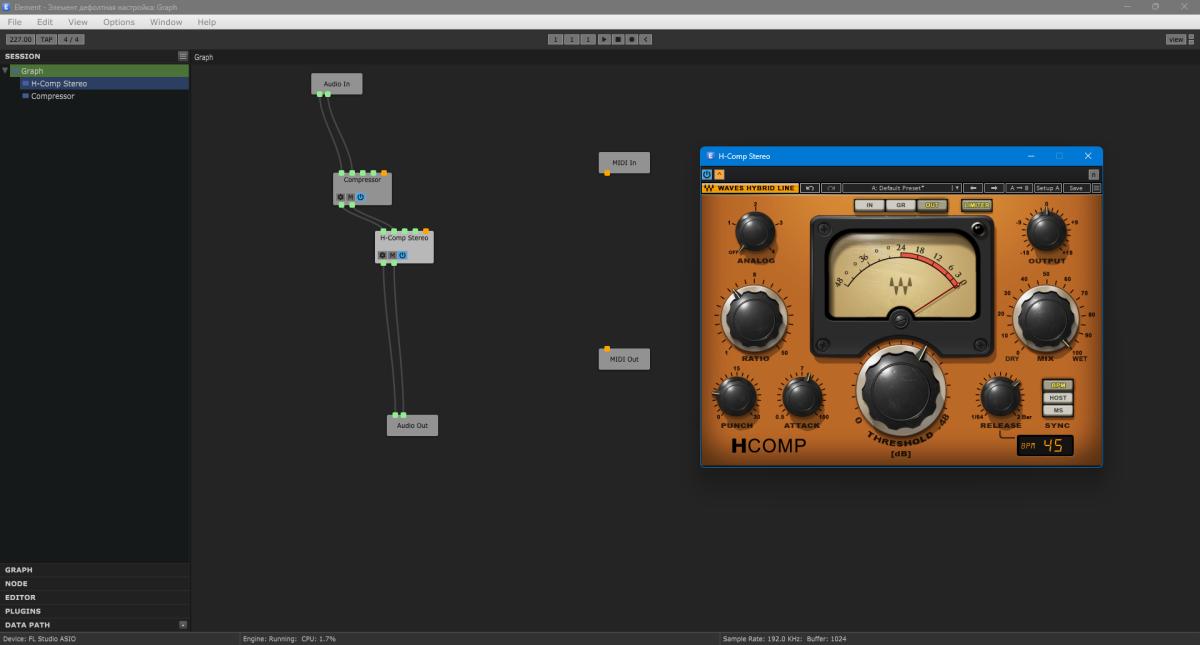
Task: Select Compressor in the session tree
Action: [52, 96]
